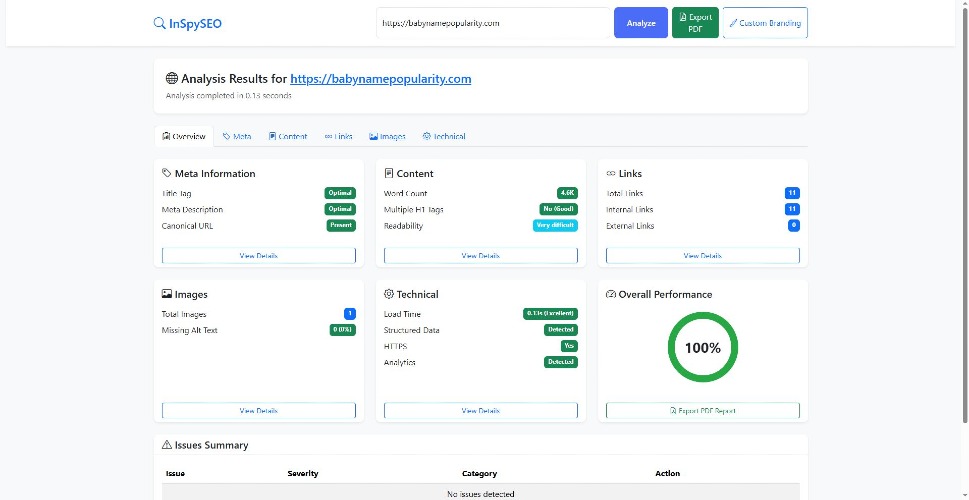
Task: View Details of Links card
Action: coord(703,255)
